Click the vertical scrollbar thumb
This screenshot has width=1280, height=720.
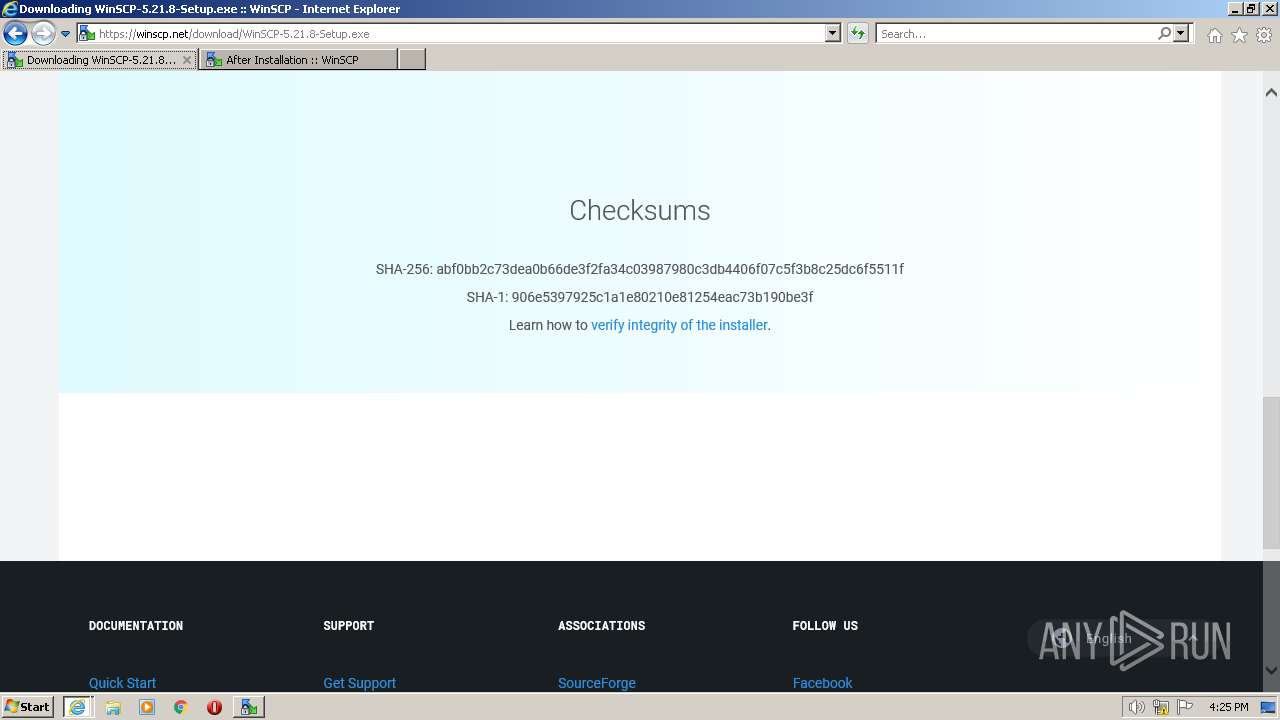point(1271,473)
